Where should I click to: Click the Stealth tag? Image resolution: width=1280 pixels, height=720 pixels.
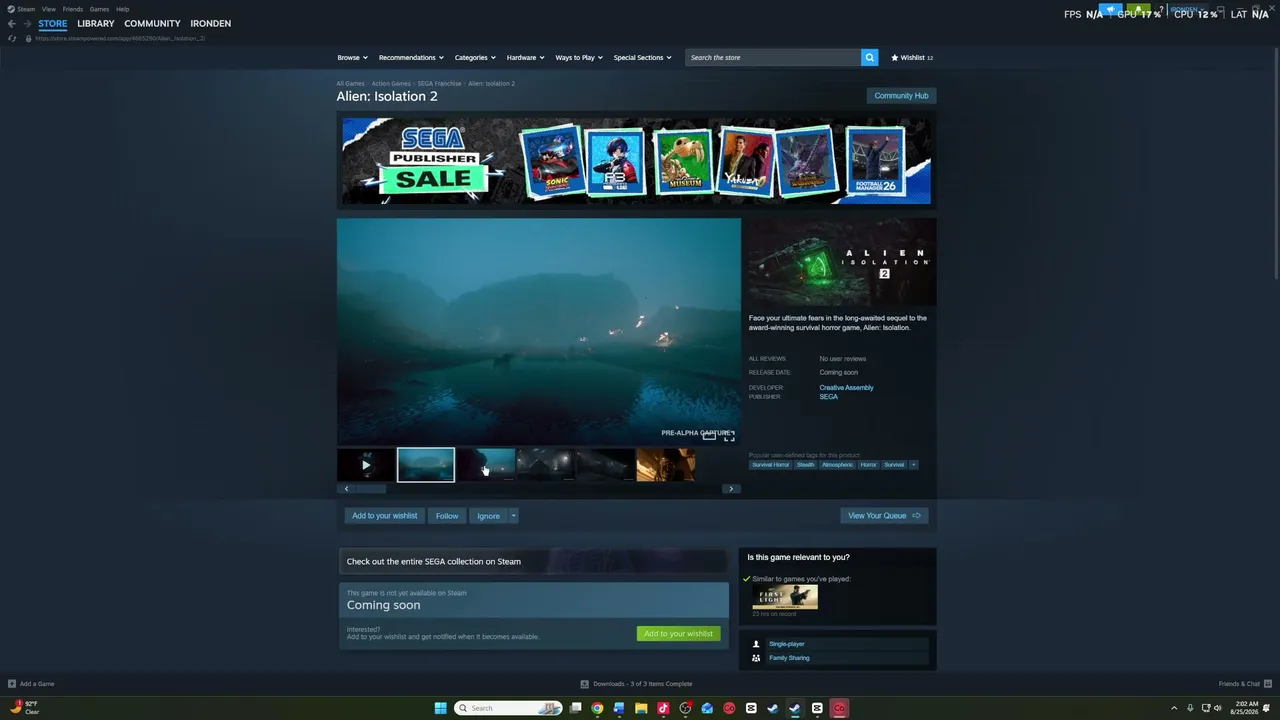tap(806, 464)
